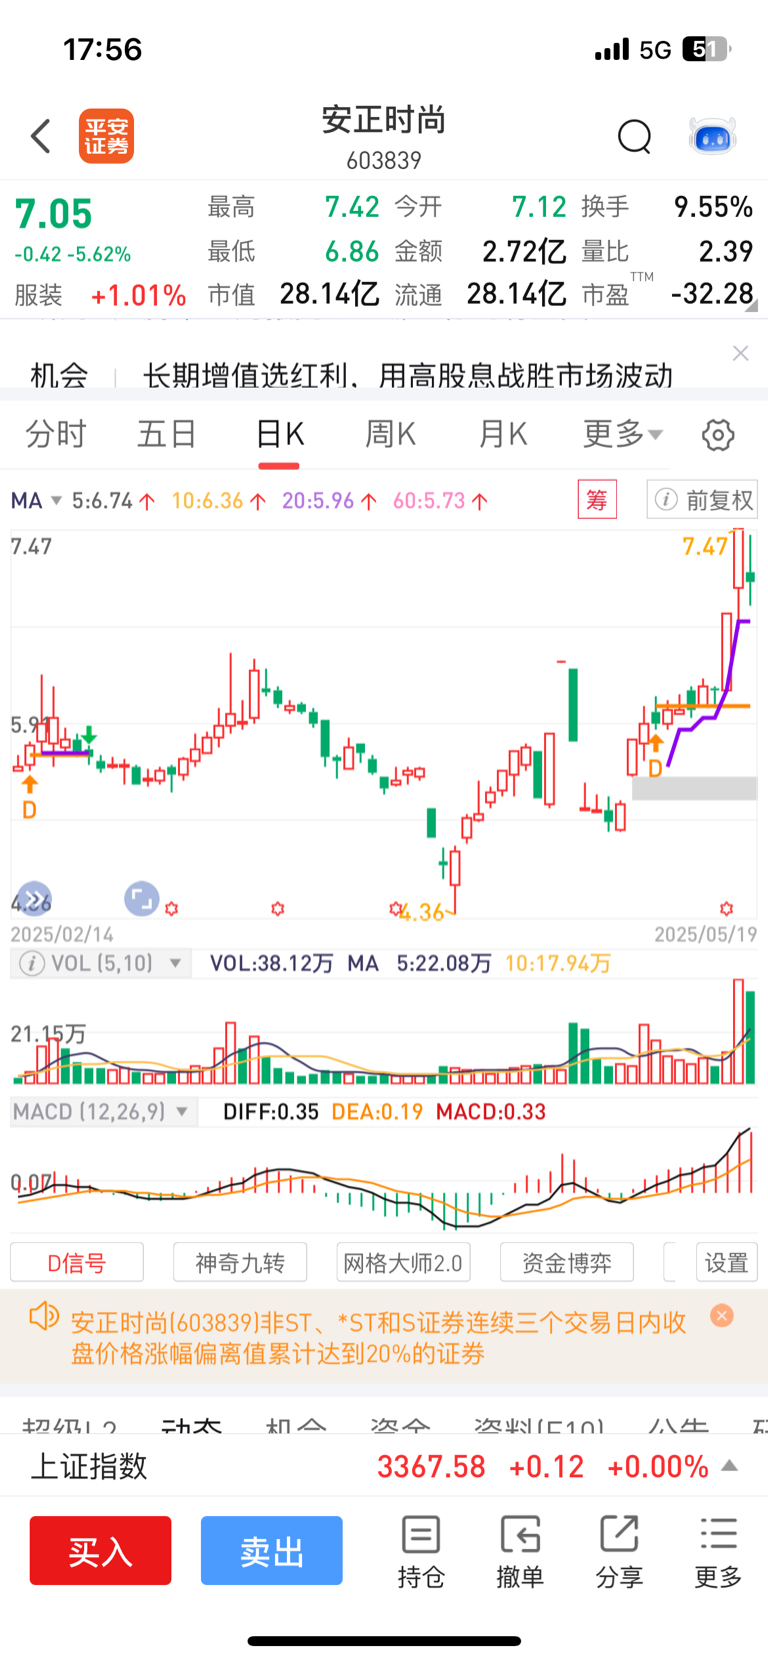Select the 网格大师2.0 indicator button
Viewport: 768px width, 1663px height.
click(403, 1263)
